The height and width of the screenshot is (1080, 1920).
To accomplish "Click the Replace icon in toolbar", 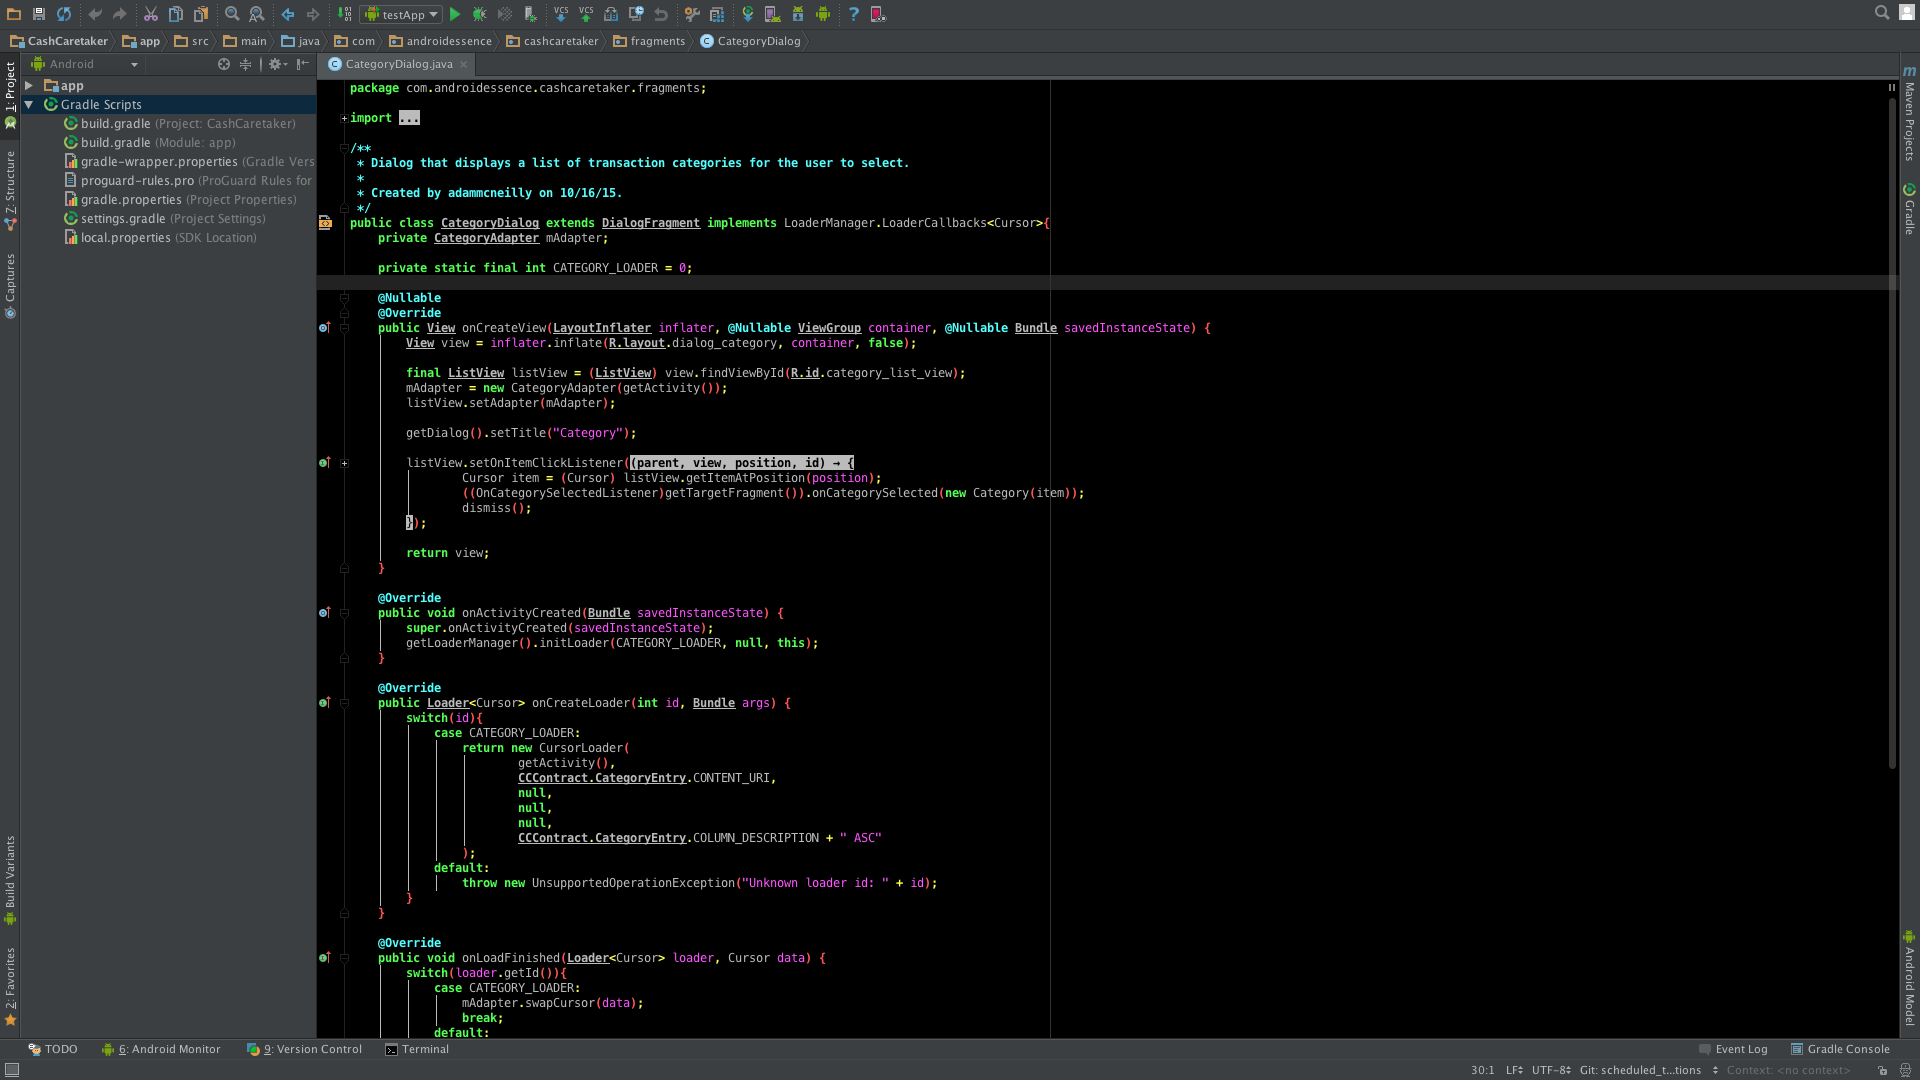I will click(x=257, y=14).
